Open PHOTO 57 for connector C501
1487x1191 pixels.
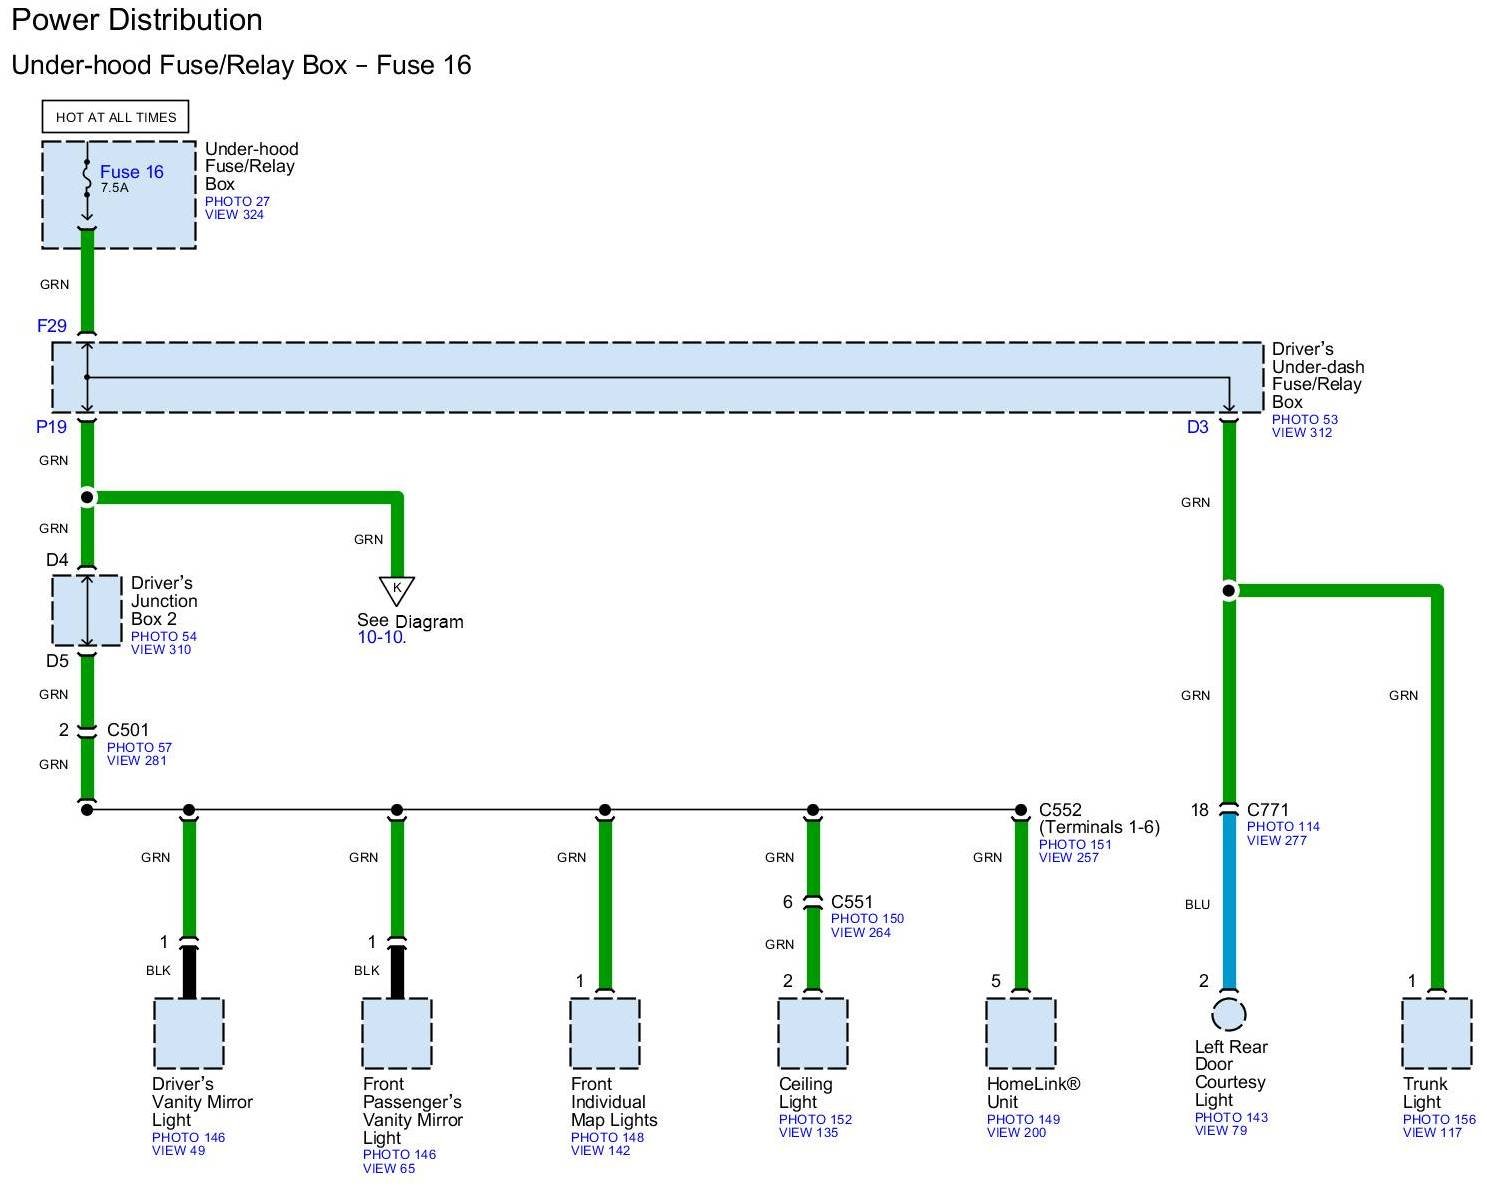[139, 747]
